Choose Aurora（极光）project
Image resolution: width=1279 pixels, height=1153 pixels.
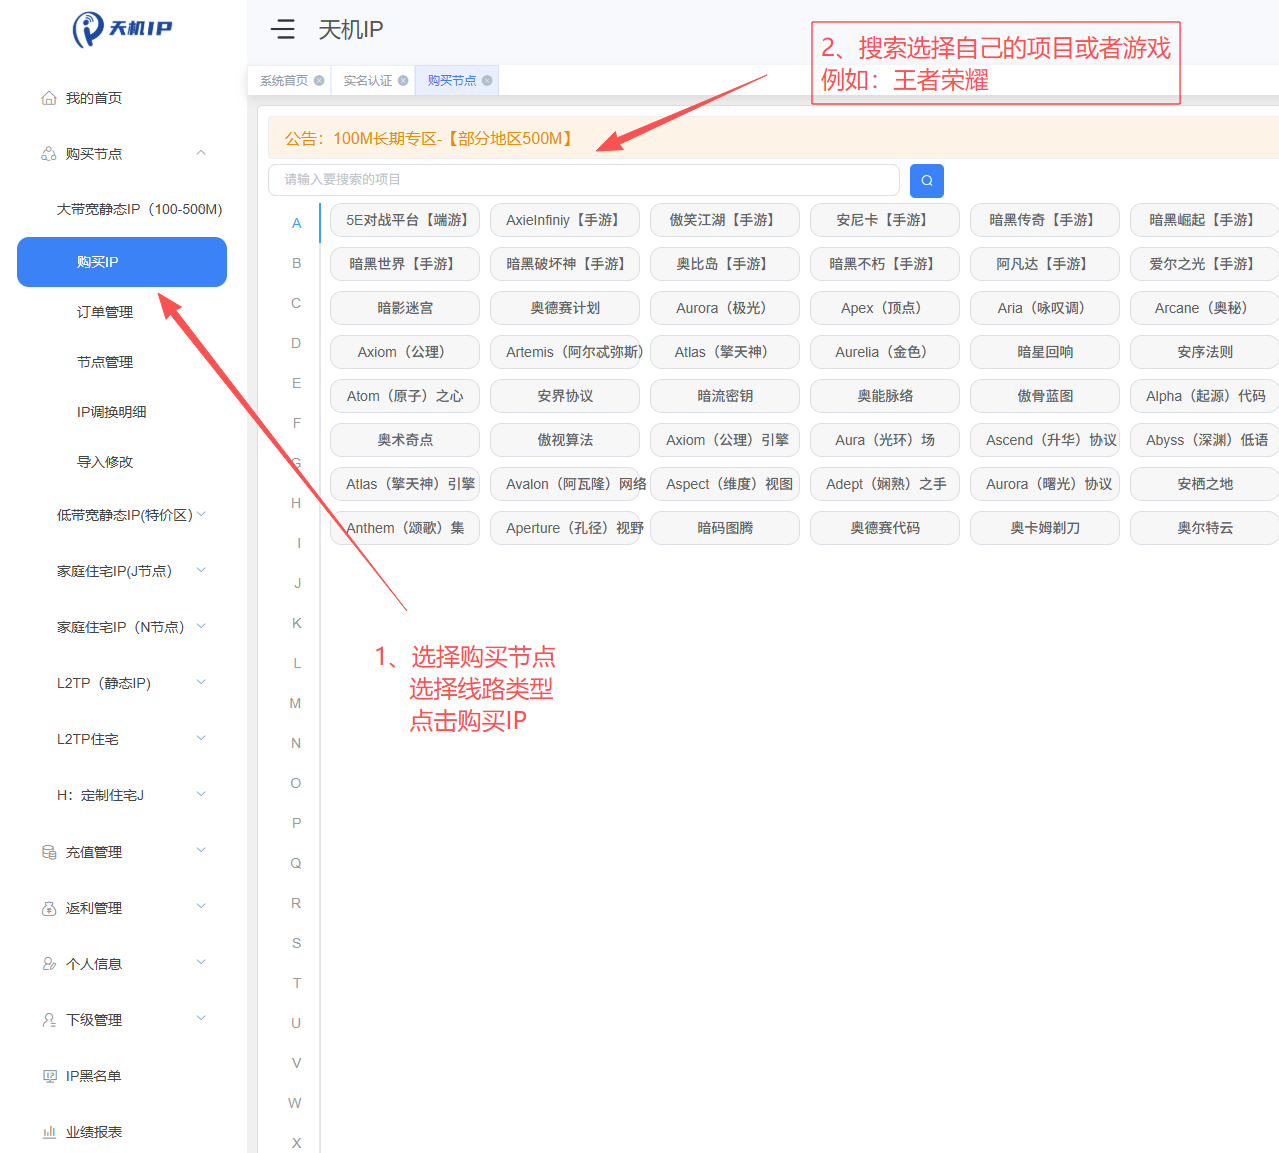pos(725,308)
